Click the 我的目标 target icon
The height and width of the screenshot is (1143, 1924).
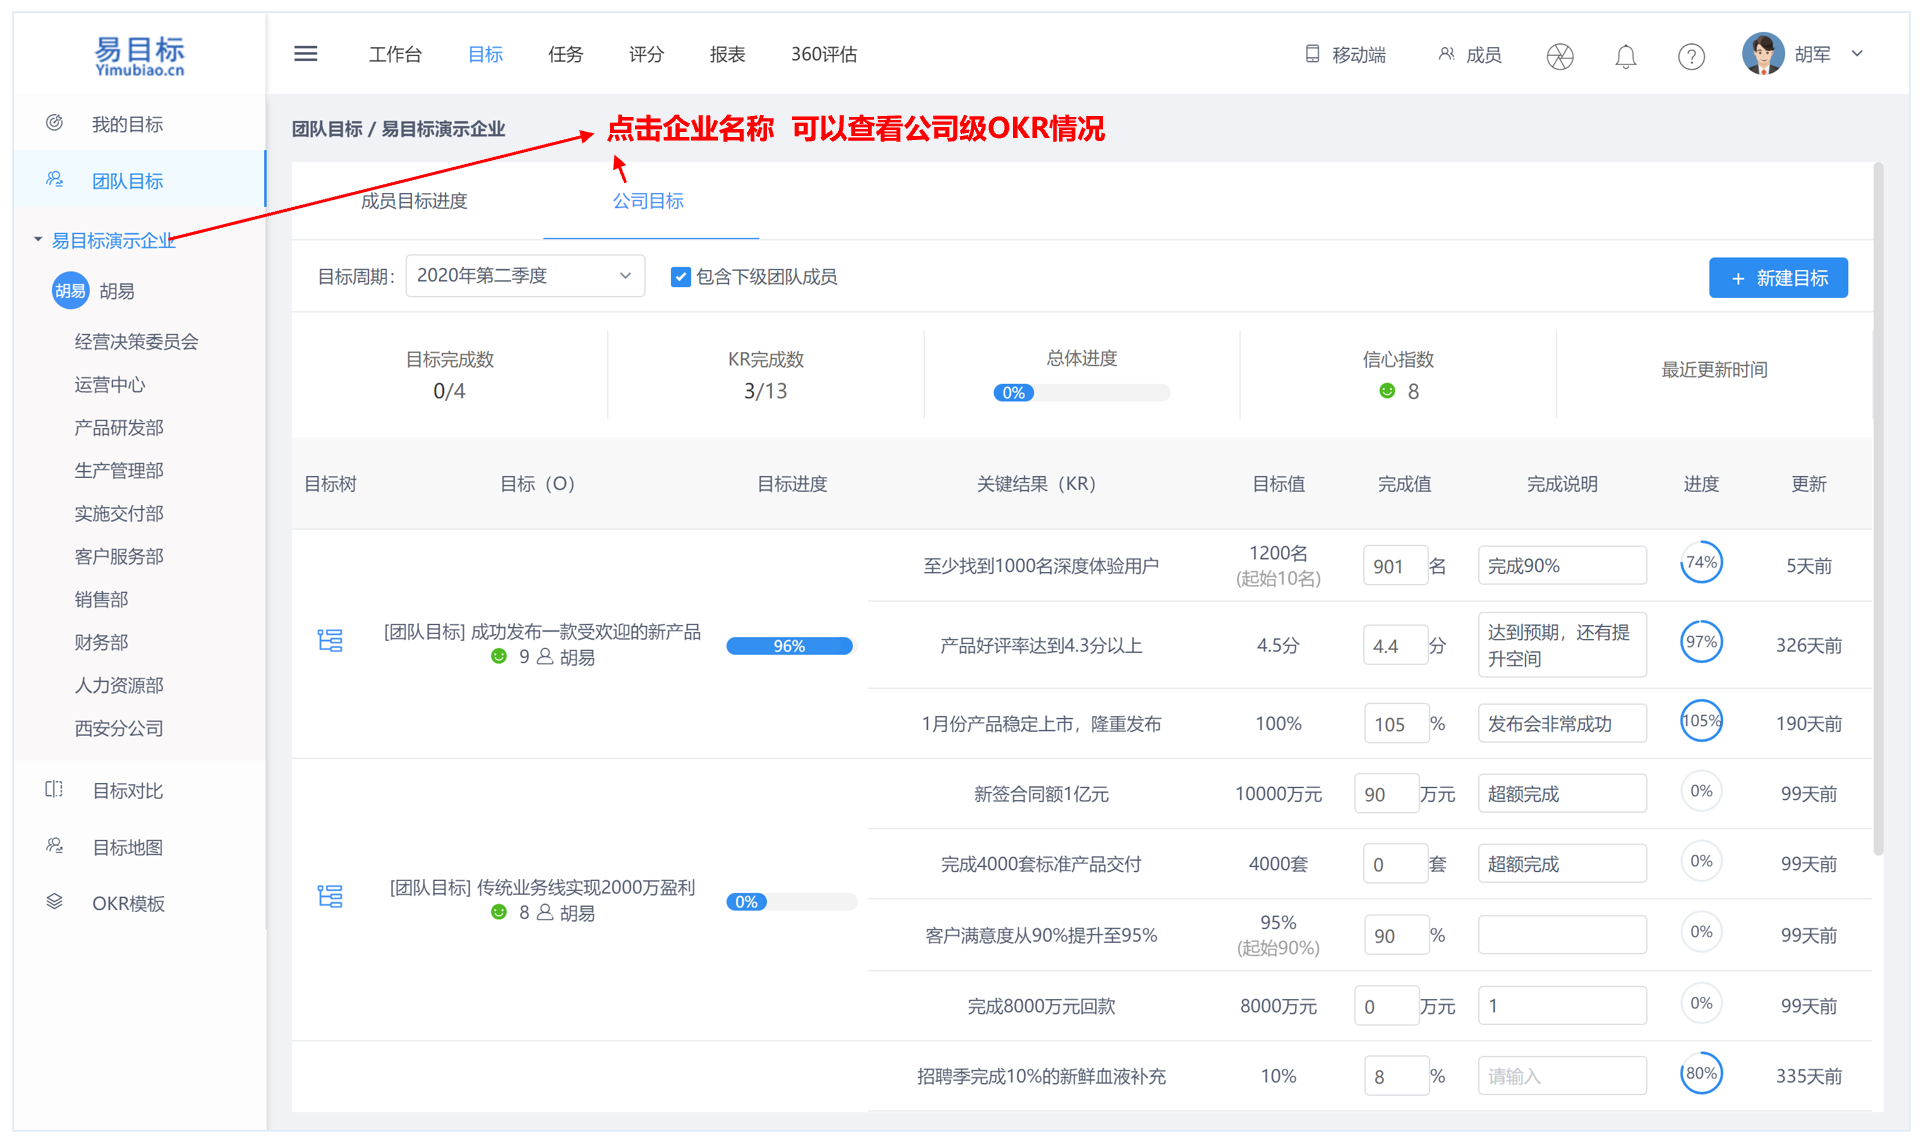pyautogui.click(x=55, y=123)
